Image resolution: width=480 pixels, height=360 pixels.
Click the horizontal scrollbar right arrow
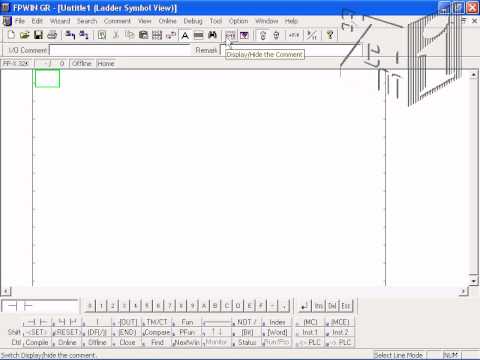click(463, 292)
